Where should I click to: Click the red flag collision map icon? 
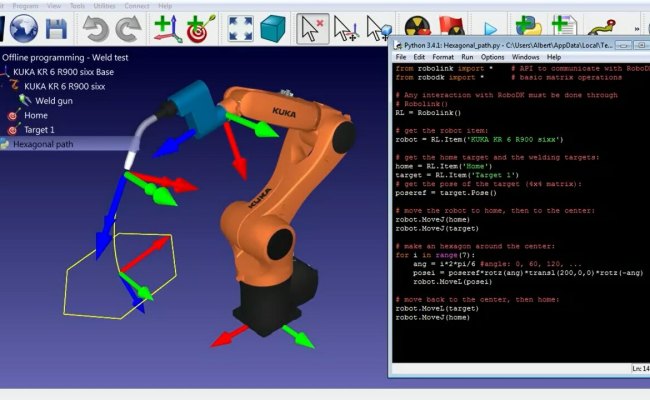(451, 26)
